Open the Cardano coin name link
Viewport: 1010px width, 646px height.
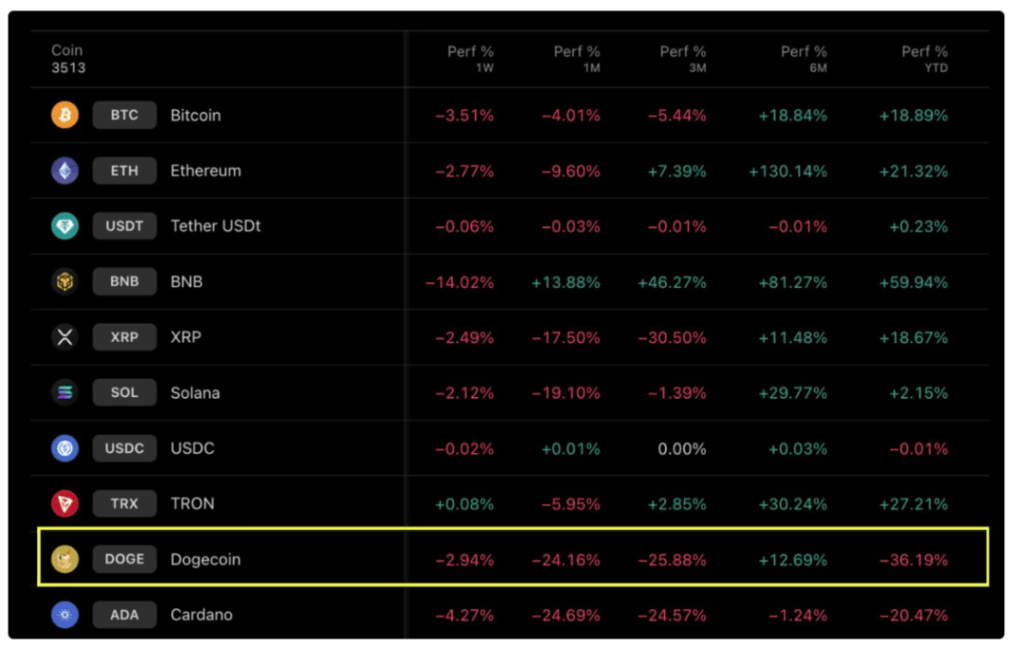click(x=202, y=614)
